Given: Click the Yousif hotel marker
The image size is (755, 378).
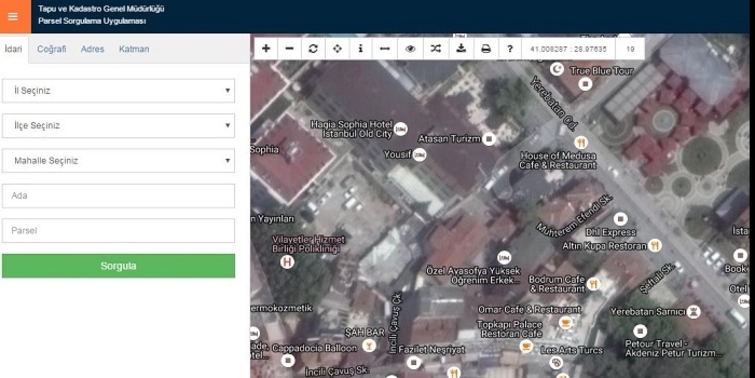Looking at the screenshot, I should pos(419,155).
